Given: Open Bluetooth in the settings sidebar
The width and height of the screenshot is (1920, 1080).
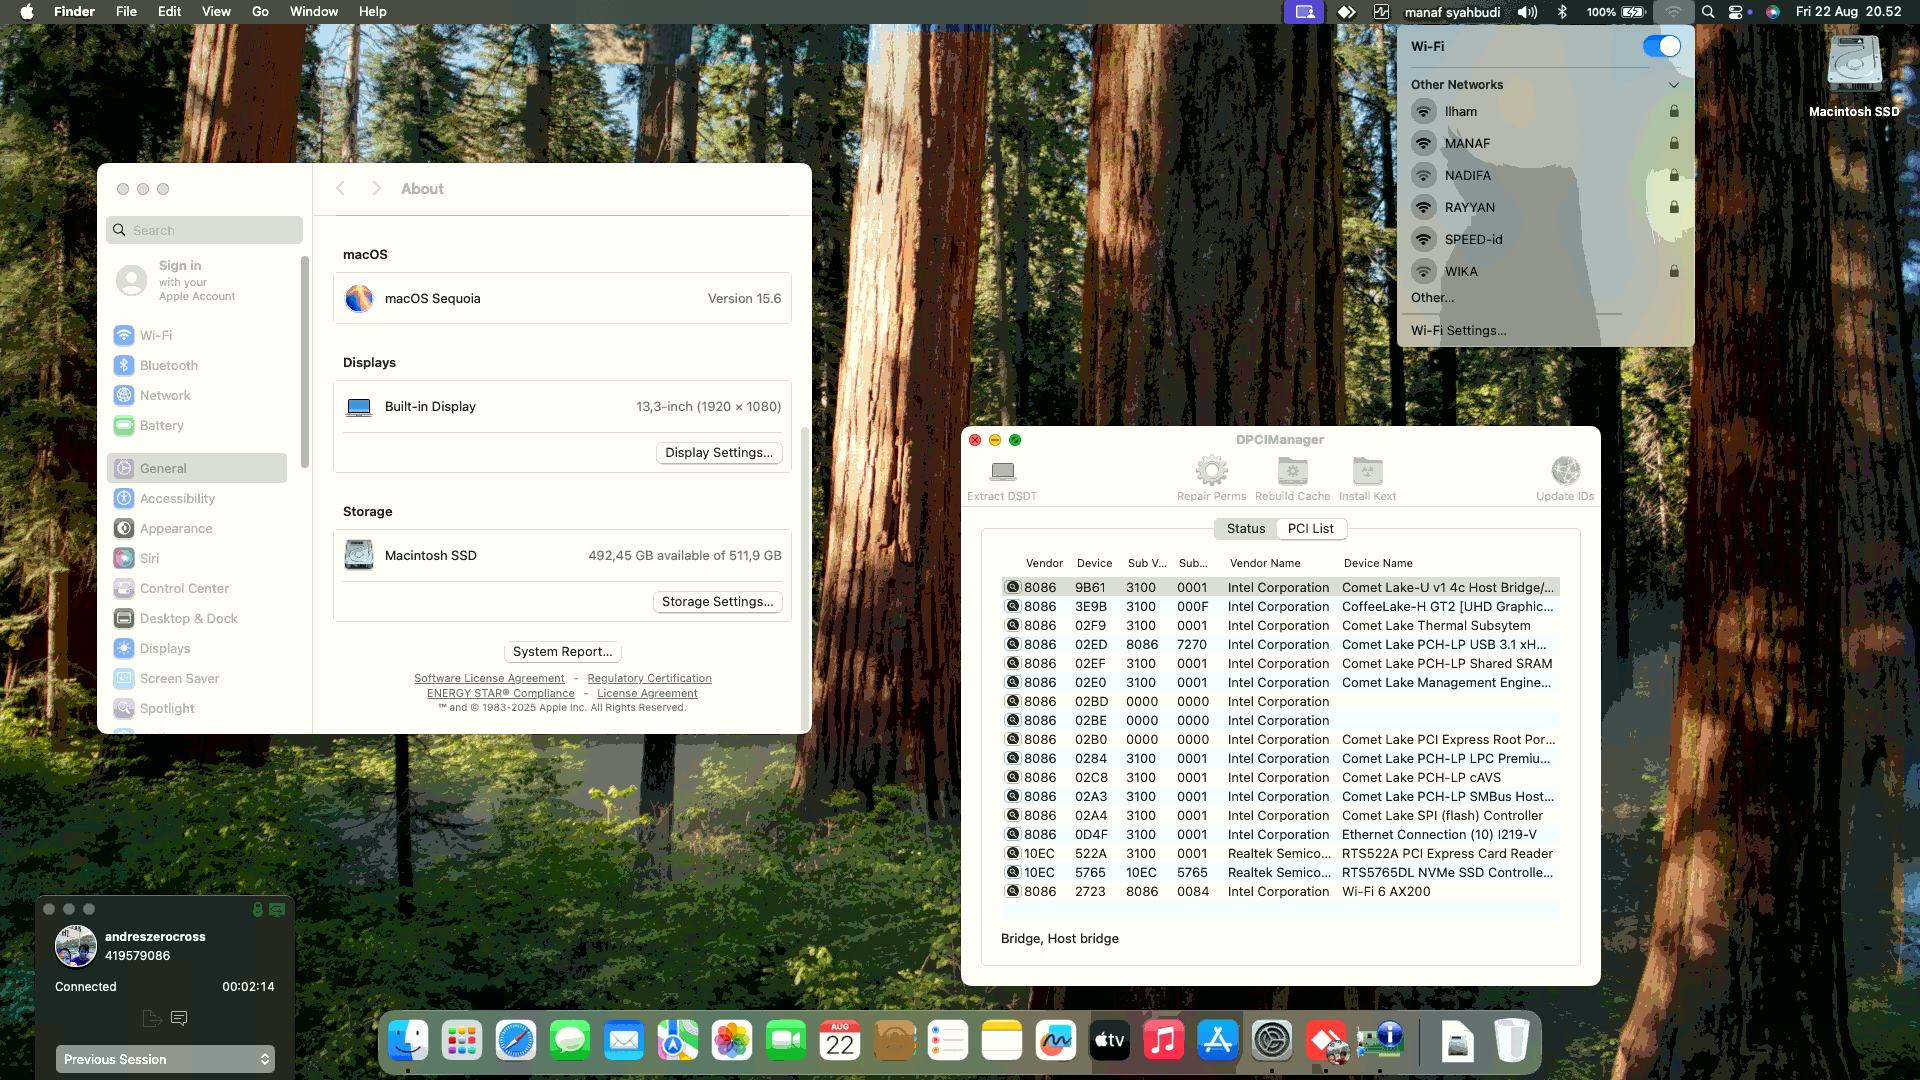Looking at the screenshot, I should [168, 366].
